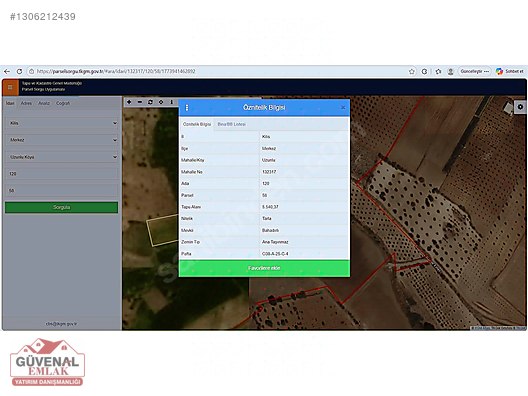This screenshot has width=528, height=396.
Task: Click the yellow highlighted parcel on map
Action: (x=163, y=230)
